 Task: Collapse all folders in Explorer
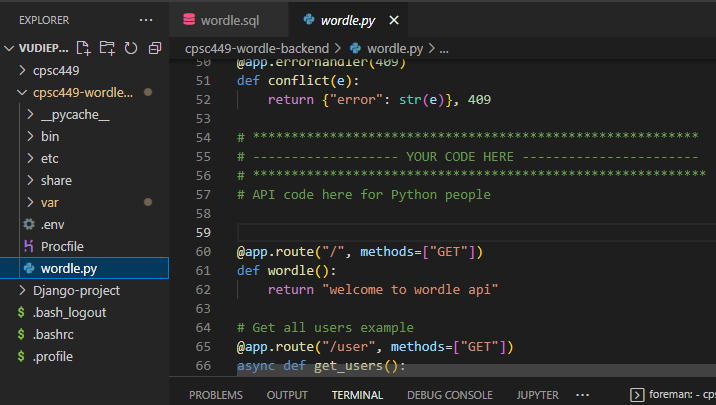(x=154, y=48)
